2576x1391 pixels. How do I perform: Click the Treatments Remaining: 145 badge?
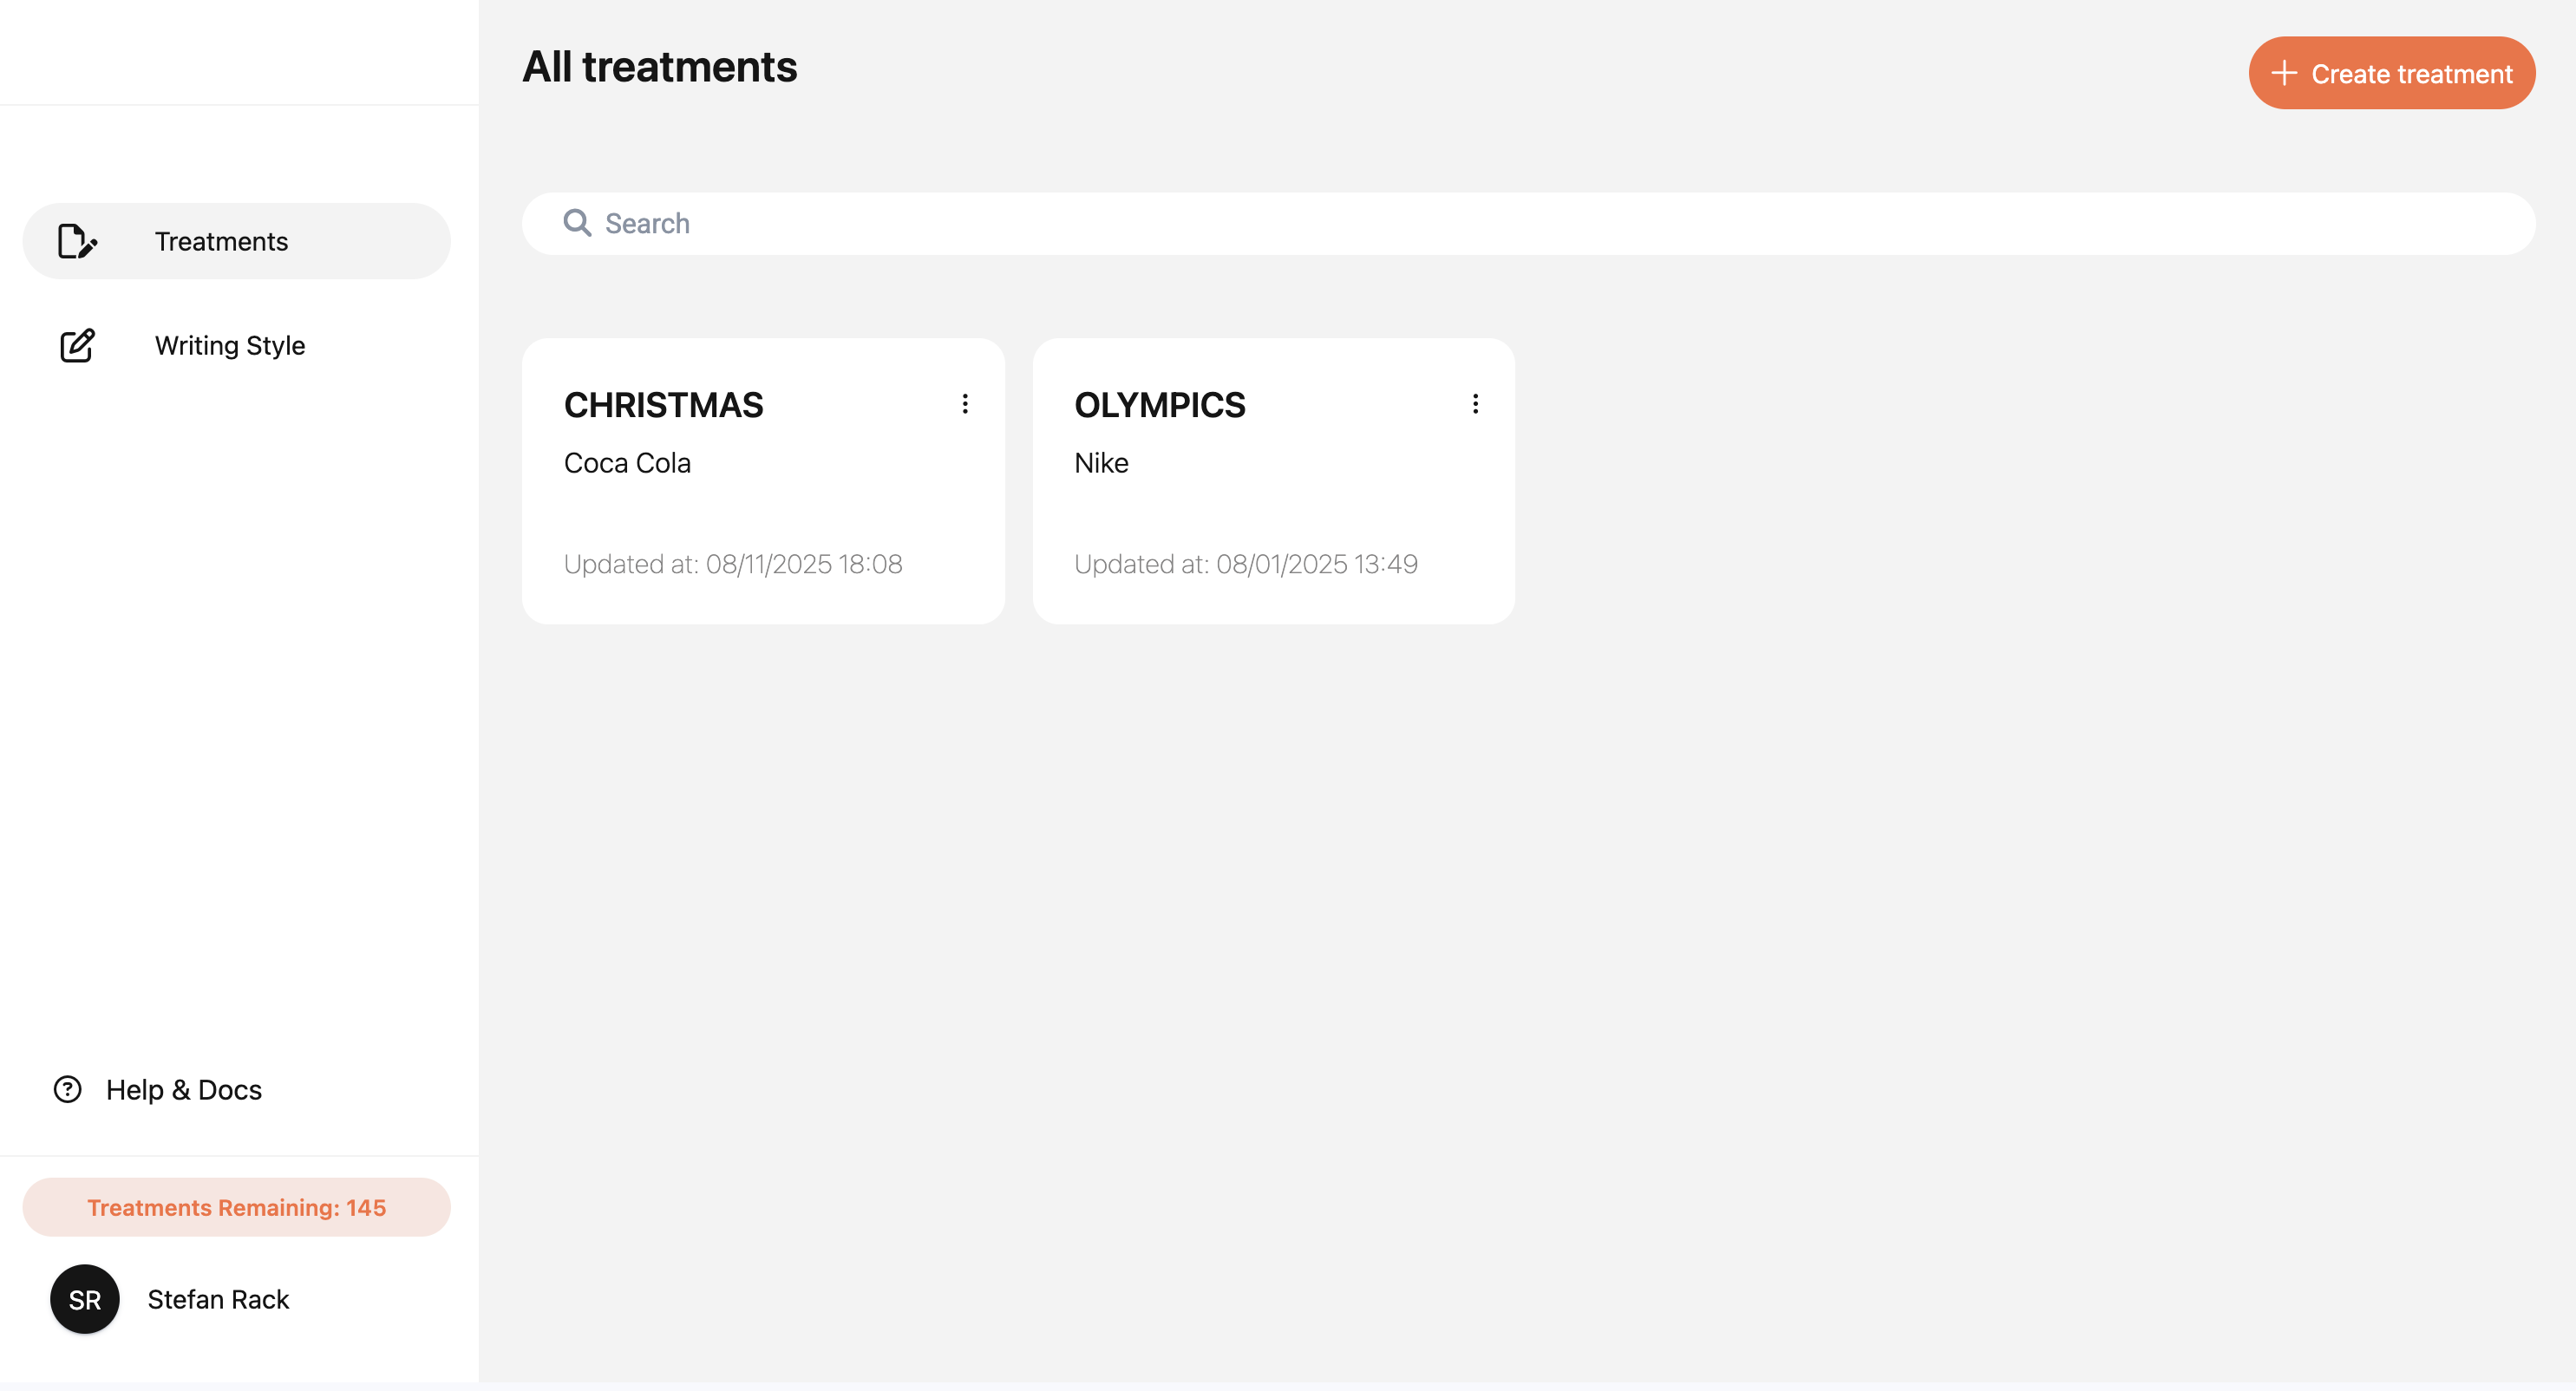tap(236, 1207)
